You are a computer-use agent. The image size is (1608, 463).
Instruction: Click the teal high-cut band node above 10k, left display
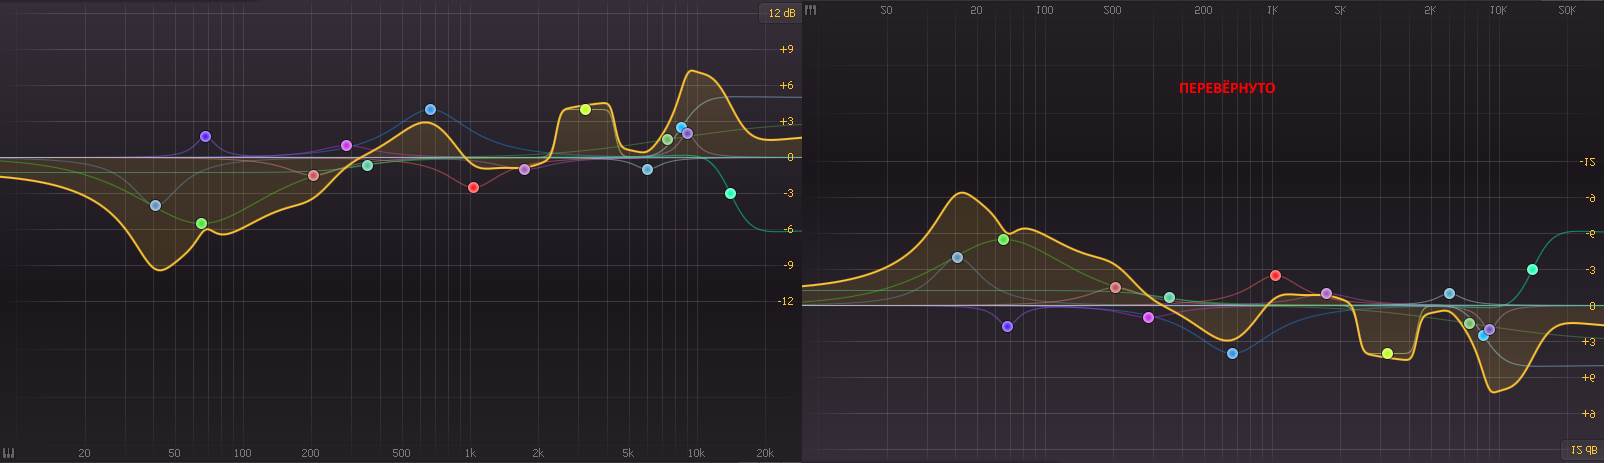(x=731, y=193)
